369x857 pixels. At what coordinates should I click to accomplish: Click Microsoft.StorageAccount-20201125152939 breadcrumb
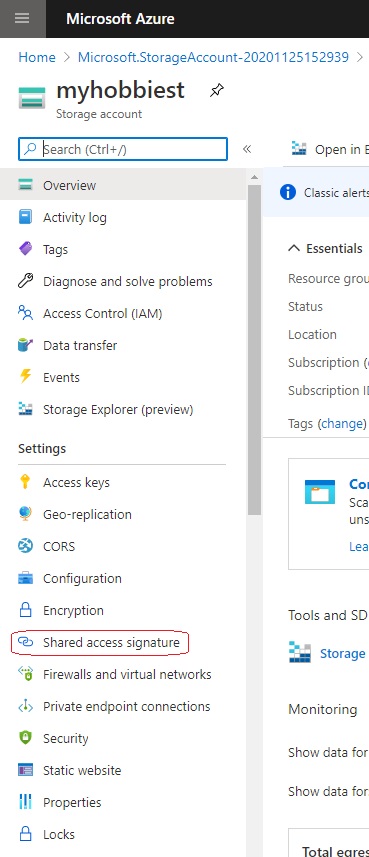[x=214, y=57]
